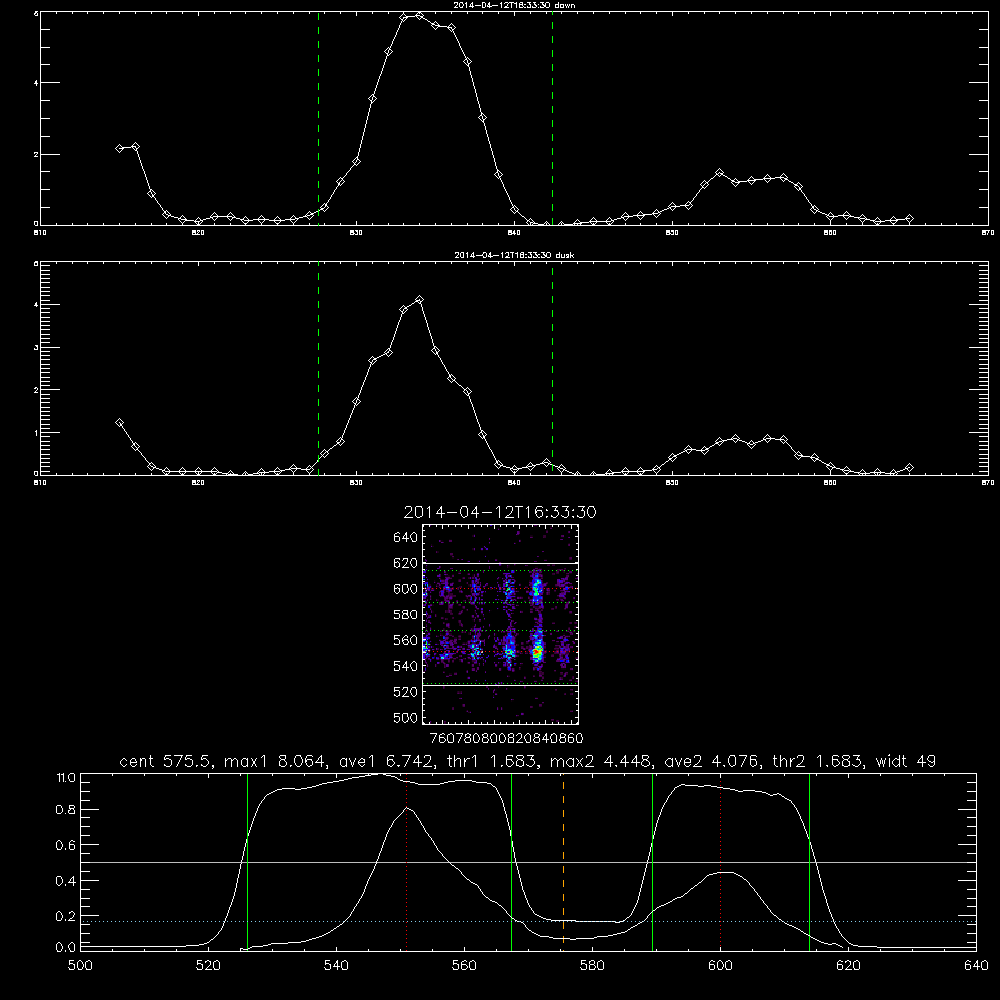Click the spectrogram y-axis label '620'

click(406, 563)
